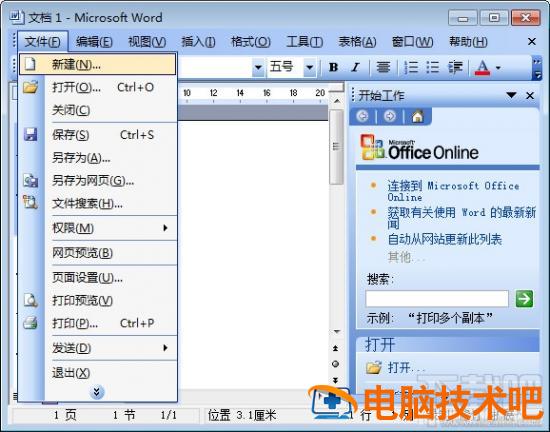This screenshot has width=550, height=432.
Task: Open the 视图(V) menu
Action: (147, 42)
